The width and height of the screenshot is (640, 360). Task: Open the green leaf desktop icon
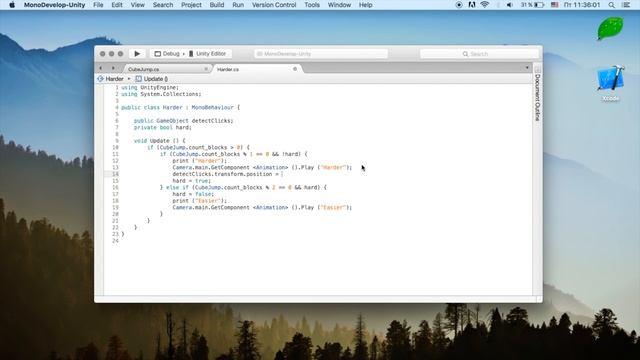click(x=610, y=28)
